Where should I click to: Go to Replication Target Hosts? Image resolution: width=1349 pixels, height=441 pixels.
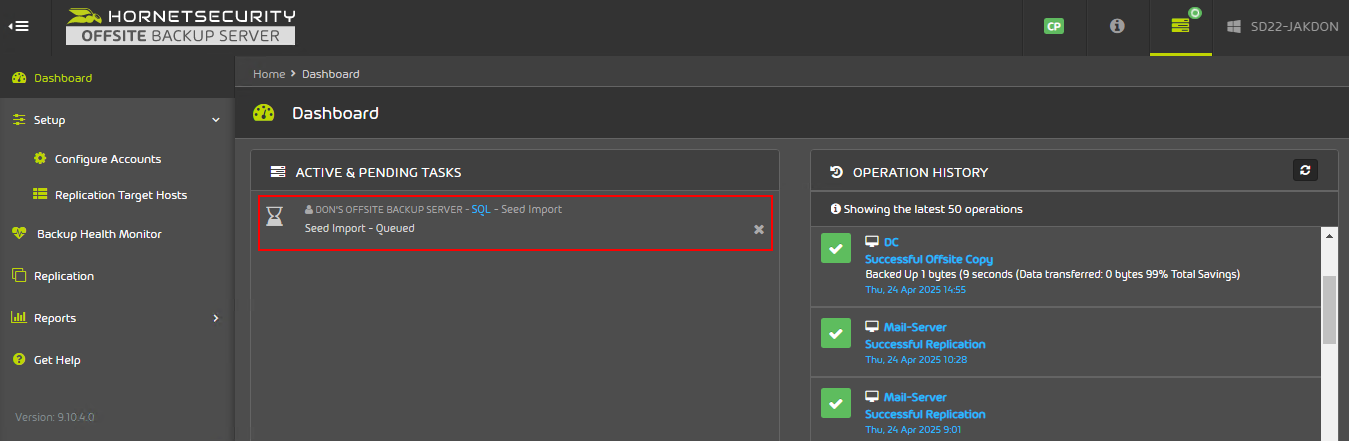(120, 195)
